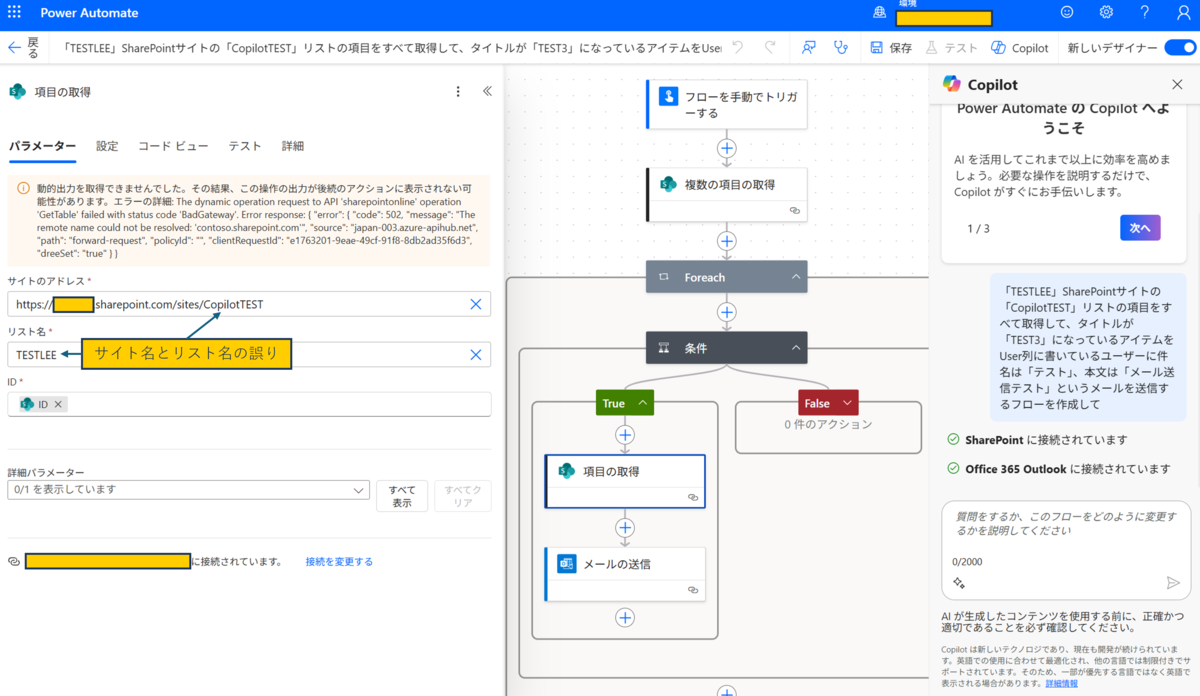This screenshot has height=696, width=1200.
Task: Select the メールの送信 action card
Action: pos(625,574)
